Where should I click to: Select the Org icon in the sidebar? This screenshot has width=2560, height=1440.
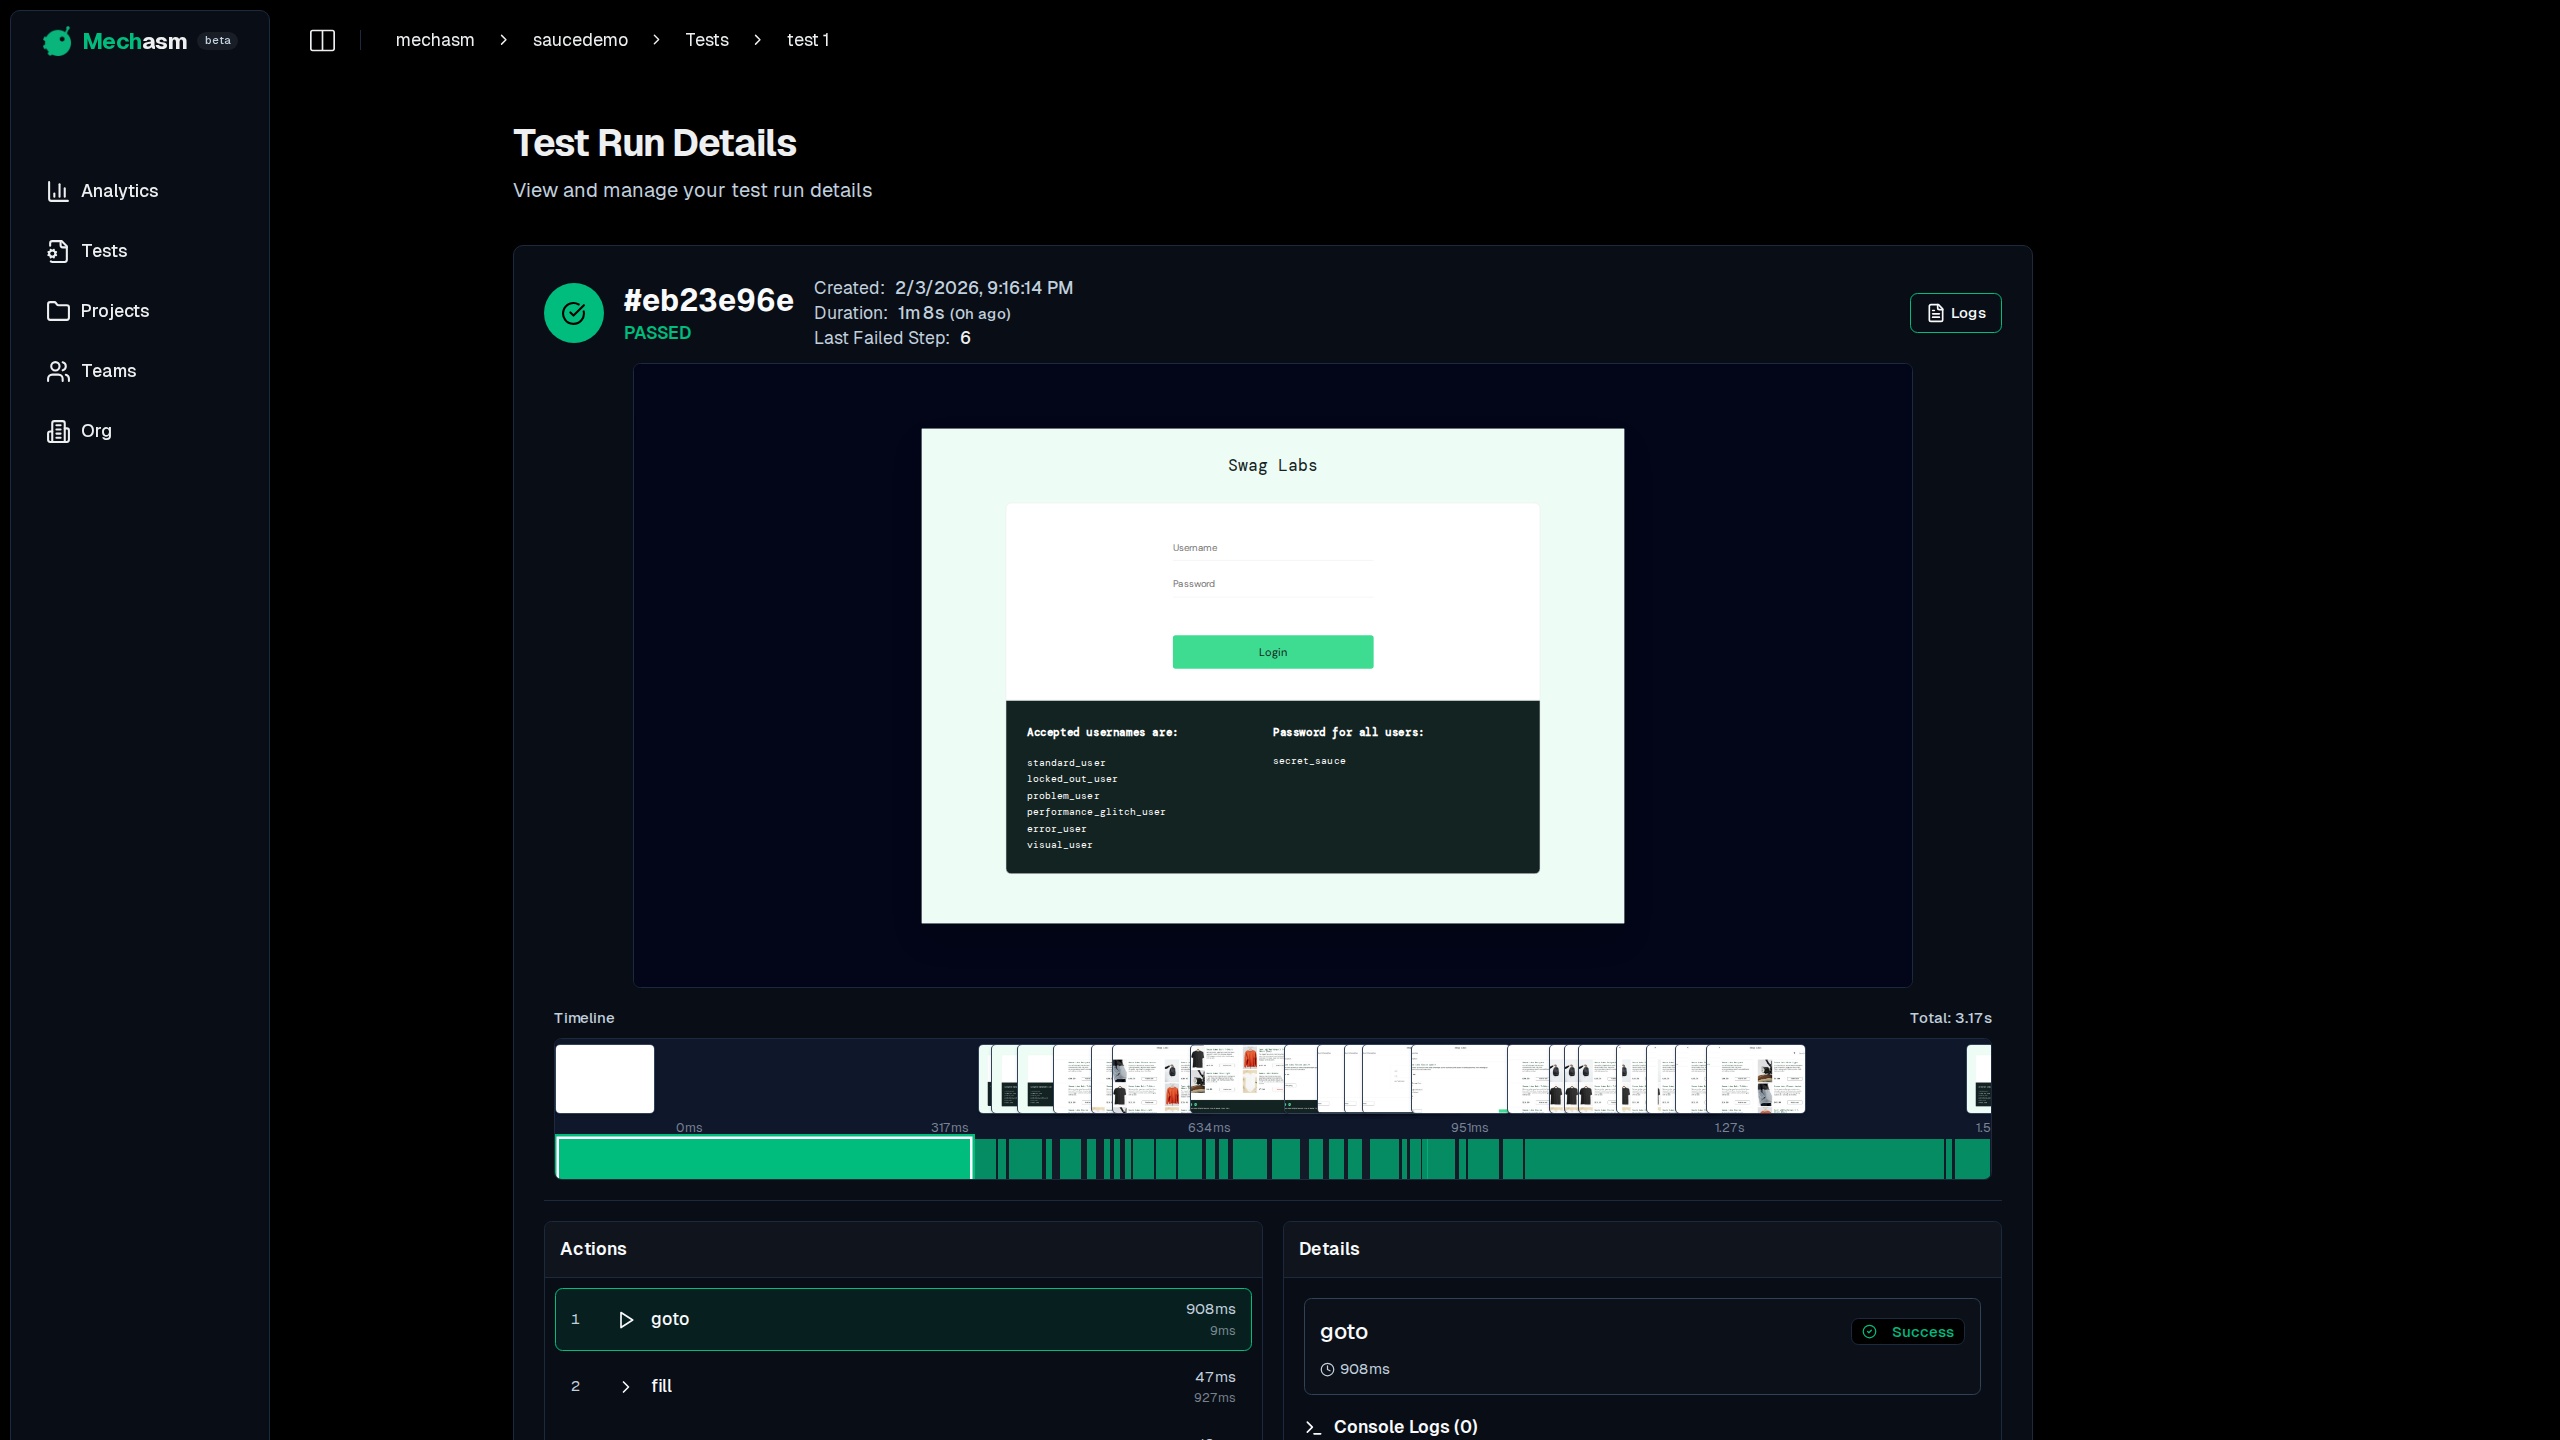coord(59,431)
